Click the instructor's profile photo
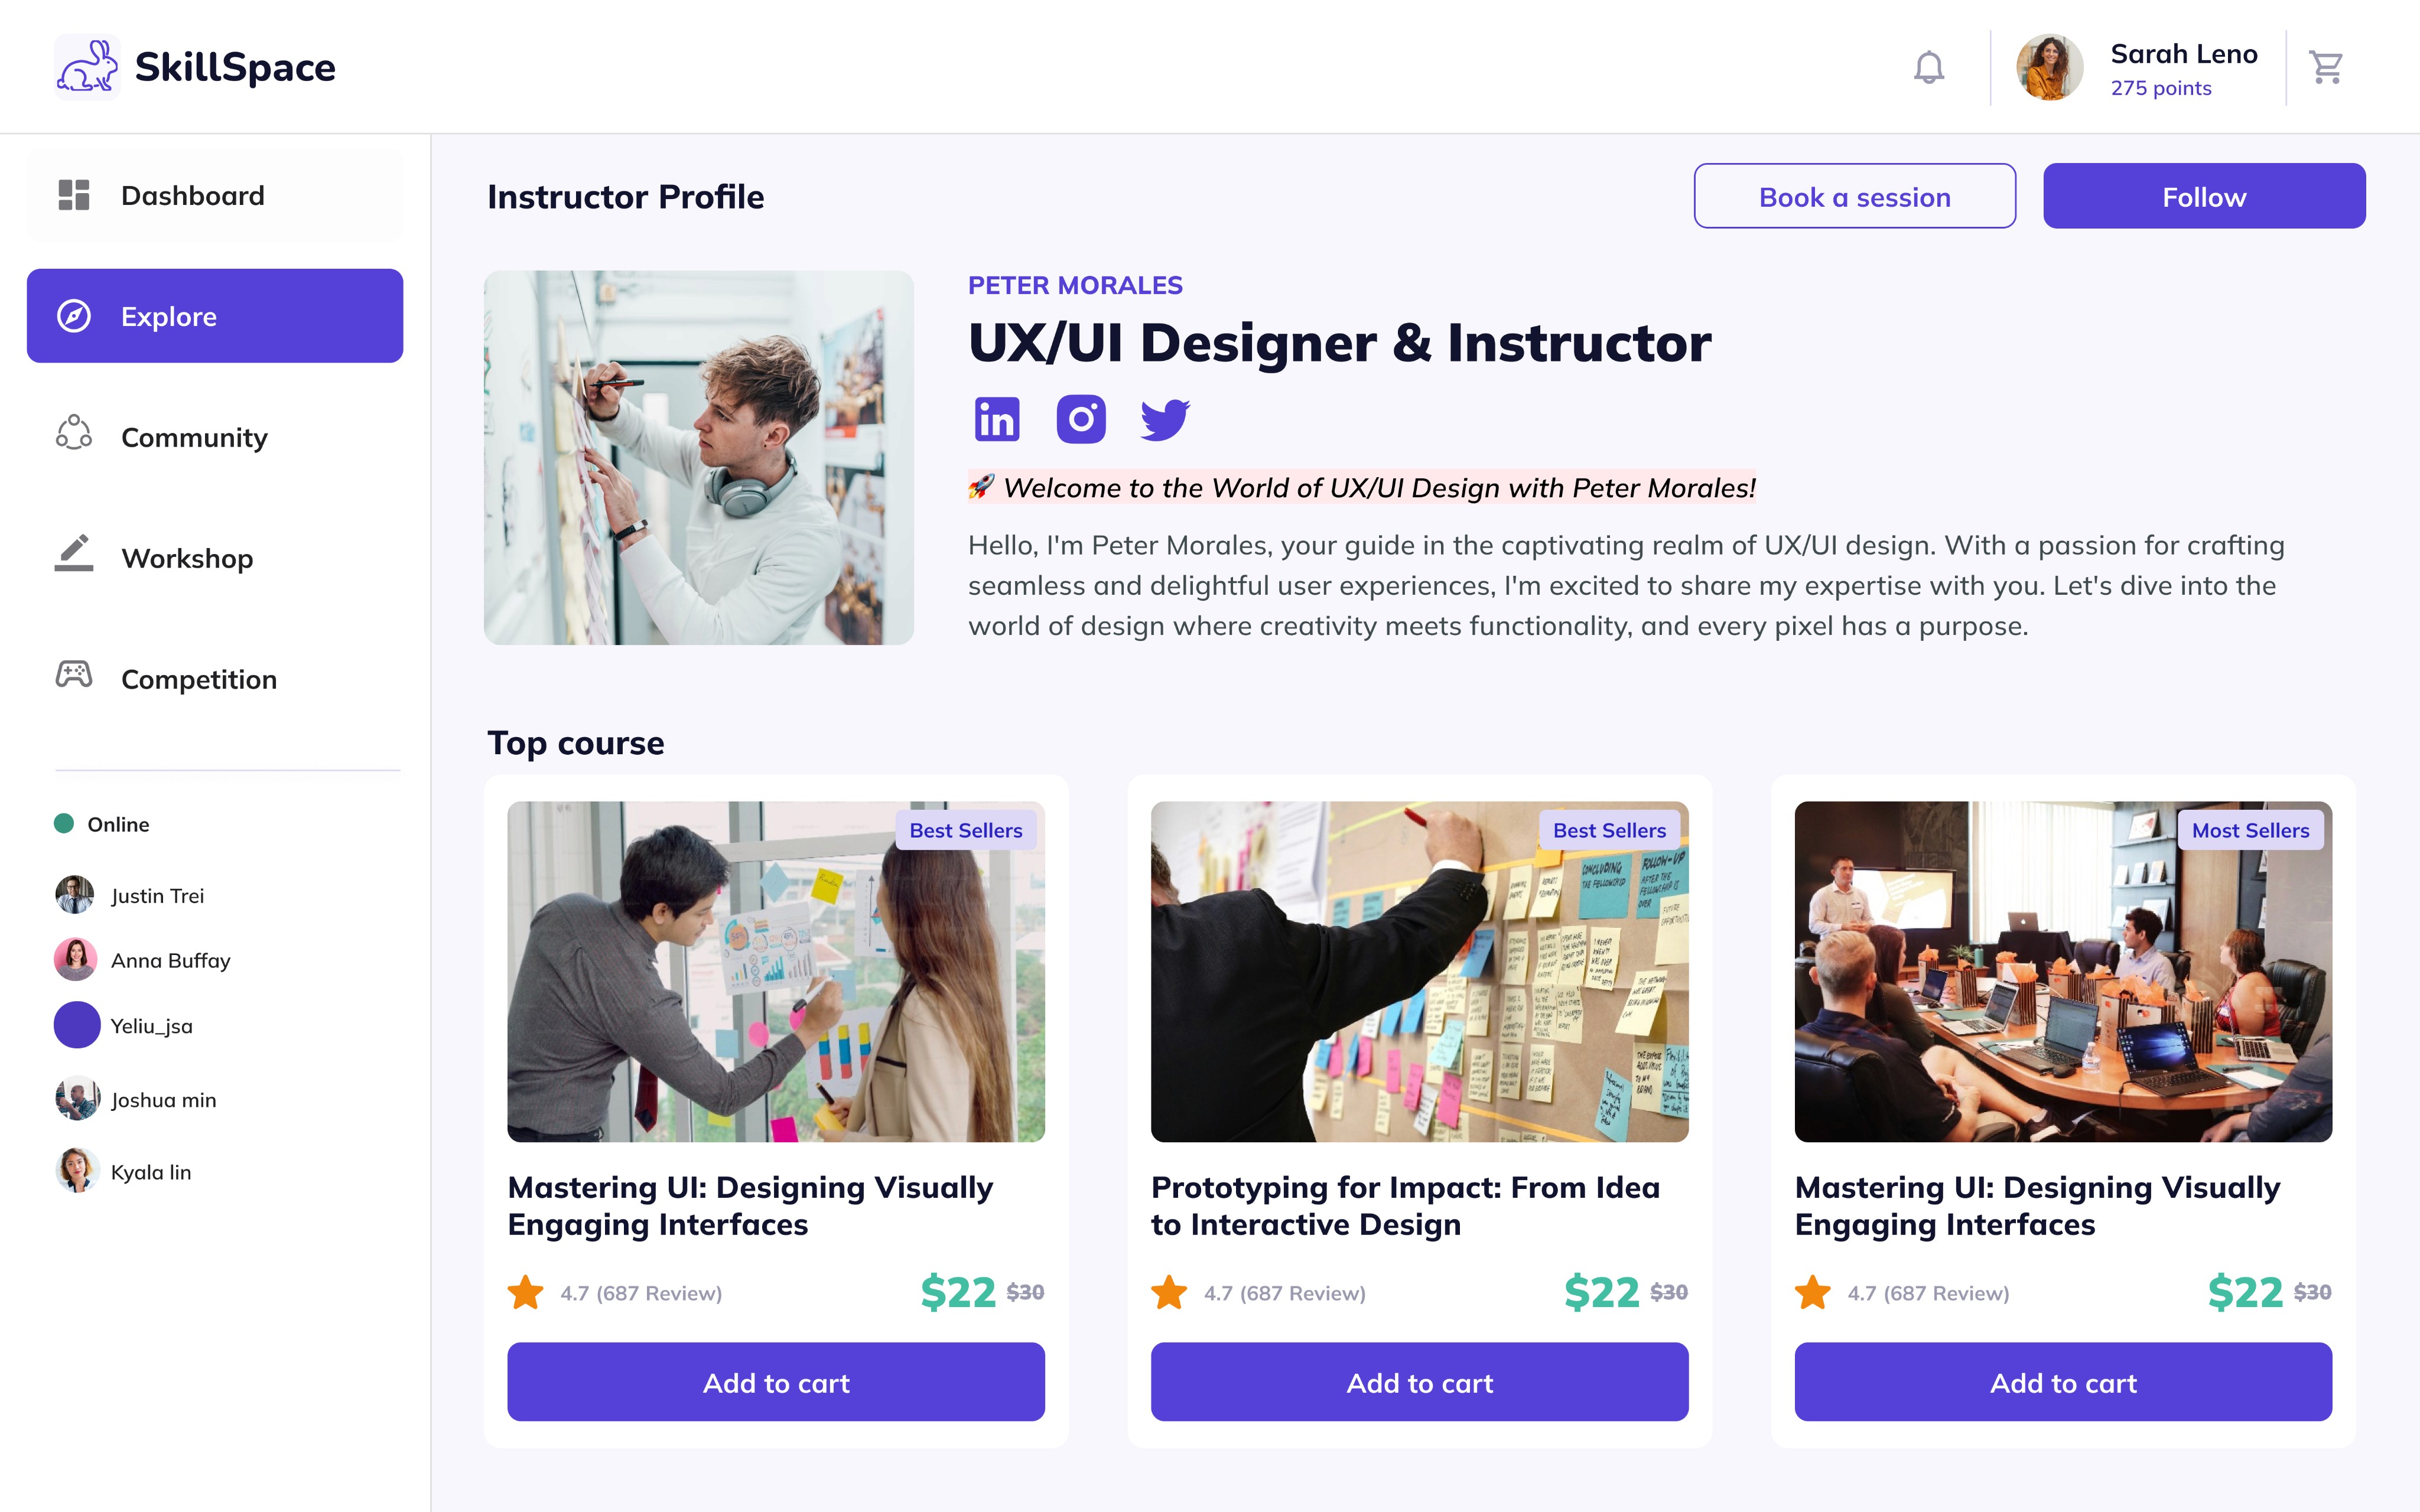The image size is (2420, 1512). [x=699, y=458]
